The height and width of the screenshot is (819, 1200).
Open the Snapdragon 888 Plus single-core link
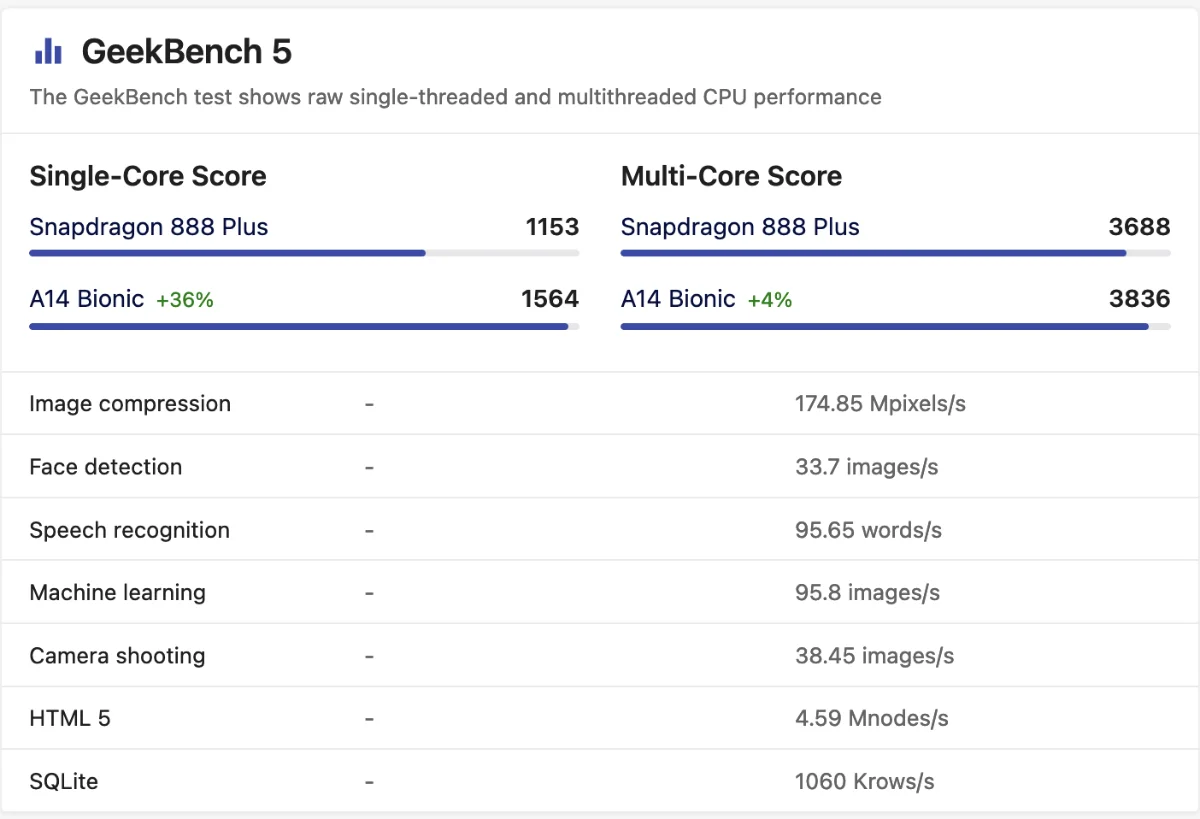tap(149, 227)
